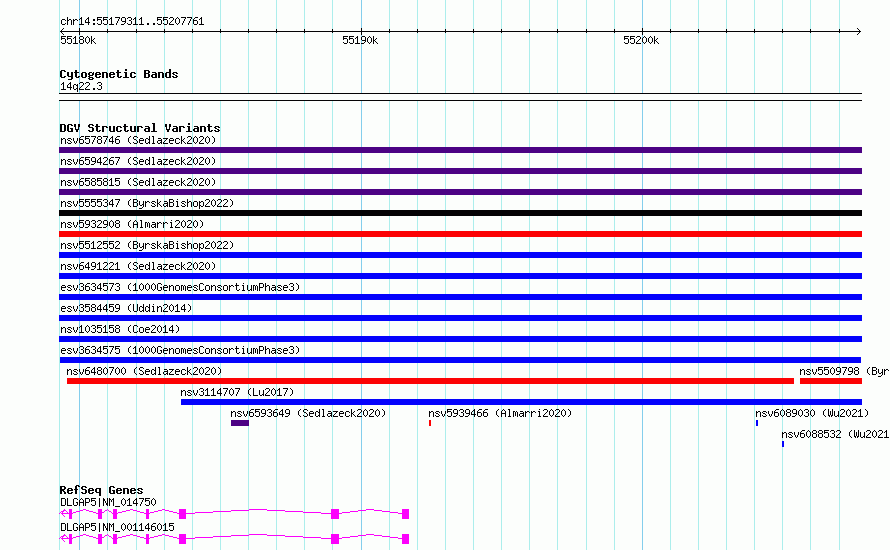Image resolution: width=890 pixels, height=550 pixels.
Task: Click the blue bar under esv3634575
Action: 460,360
